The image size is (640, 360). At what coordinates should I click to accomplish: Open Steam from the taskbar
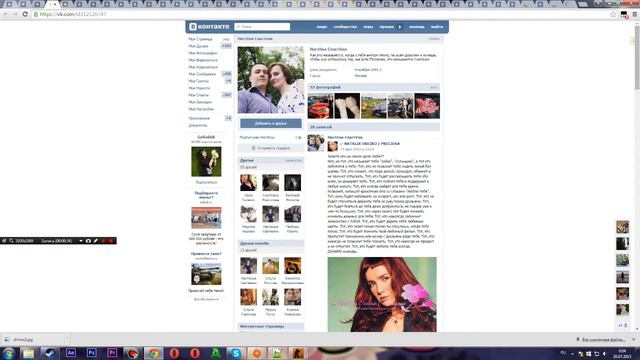click(x=49, y=353)
